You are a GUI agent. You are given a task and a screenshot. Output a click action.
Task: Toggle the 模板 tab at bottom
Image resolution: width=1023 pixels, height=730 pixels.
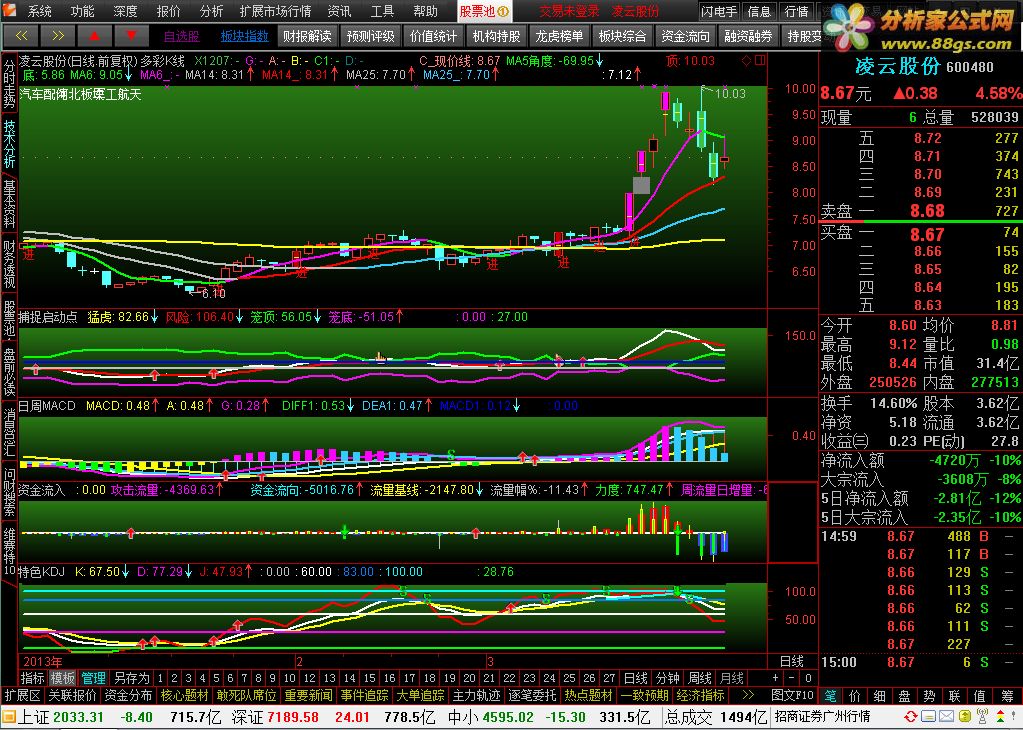click(63, 678)
